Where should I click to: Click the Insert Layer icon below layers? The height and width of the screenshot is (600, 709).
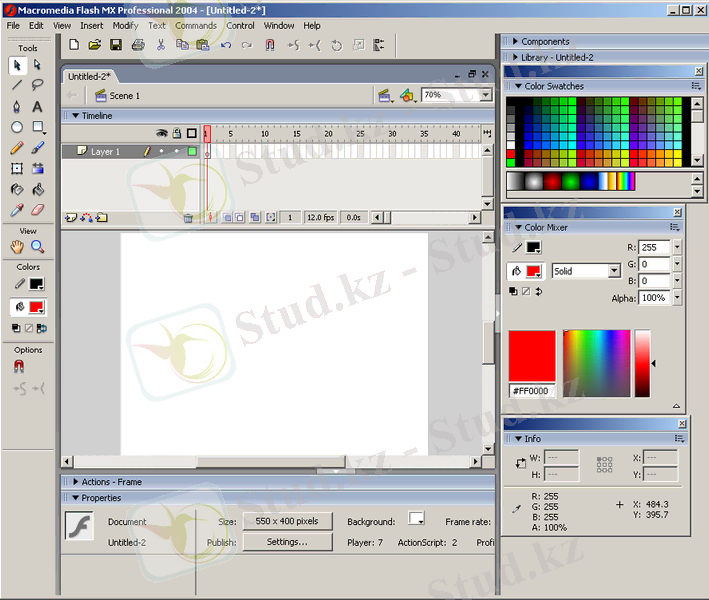70,217
